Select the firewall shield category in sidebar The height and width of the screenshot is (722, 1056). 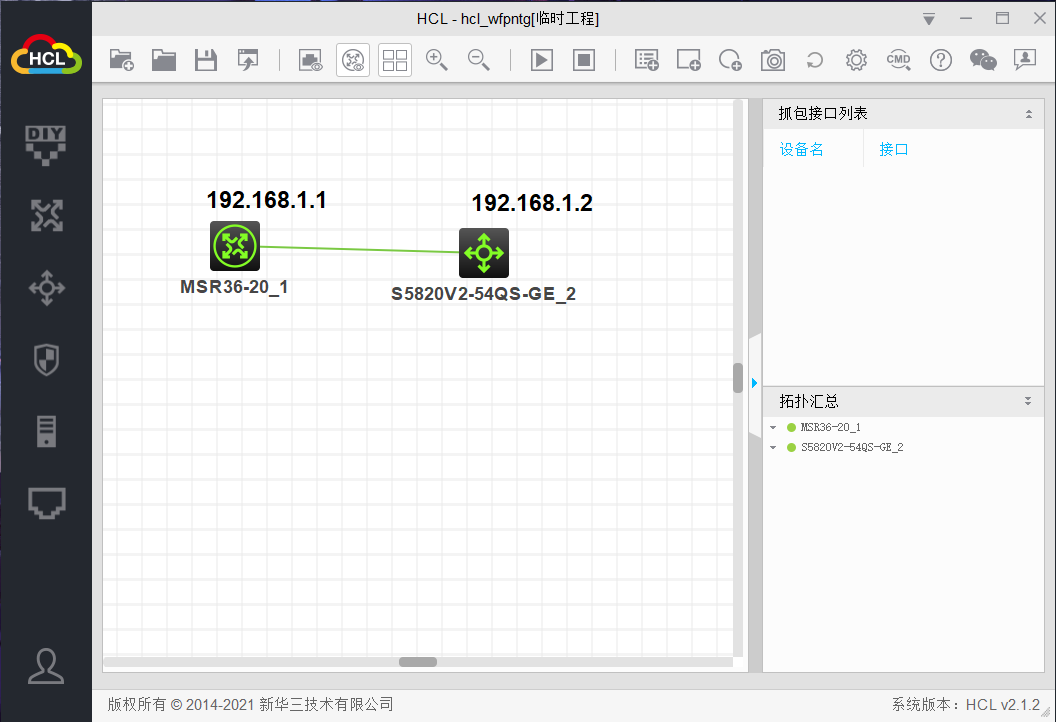click(x=46, y=359)
